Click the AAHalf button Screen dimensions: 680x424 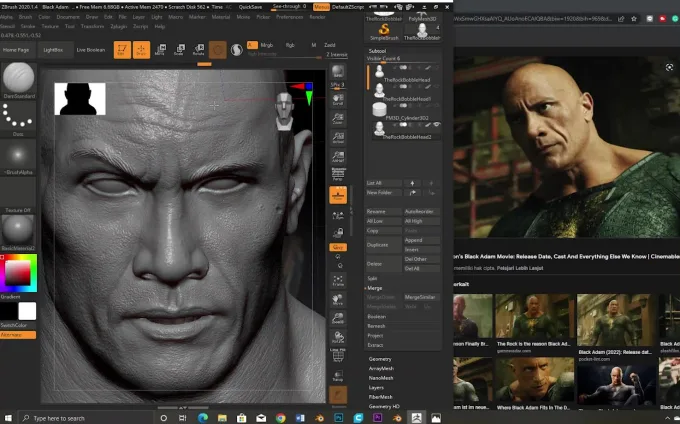click(338, 157)
